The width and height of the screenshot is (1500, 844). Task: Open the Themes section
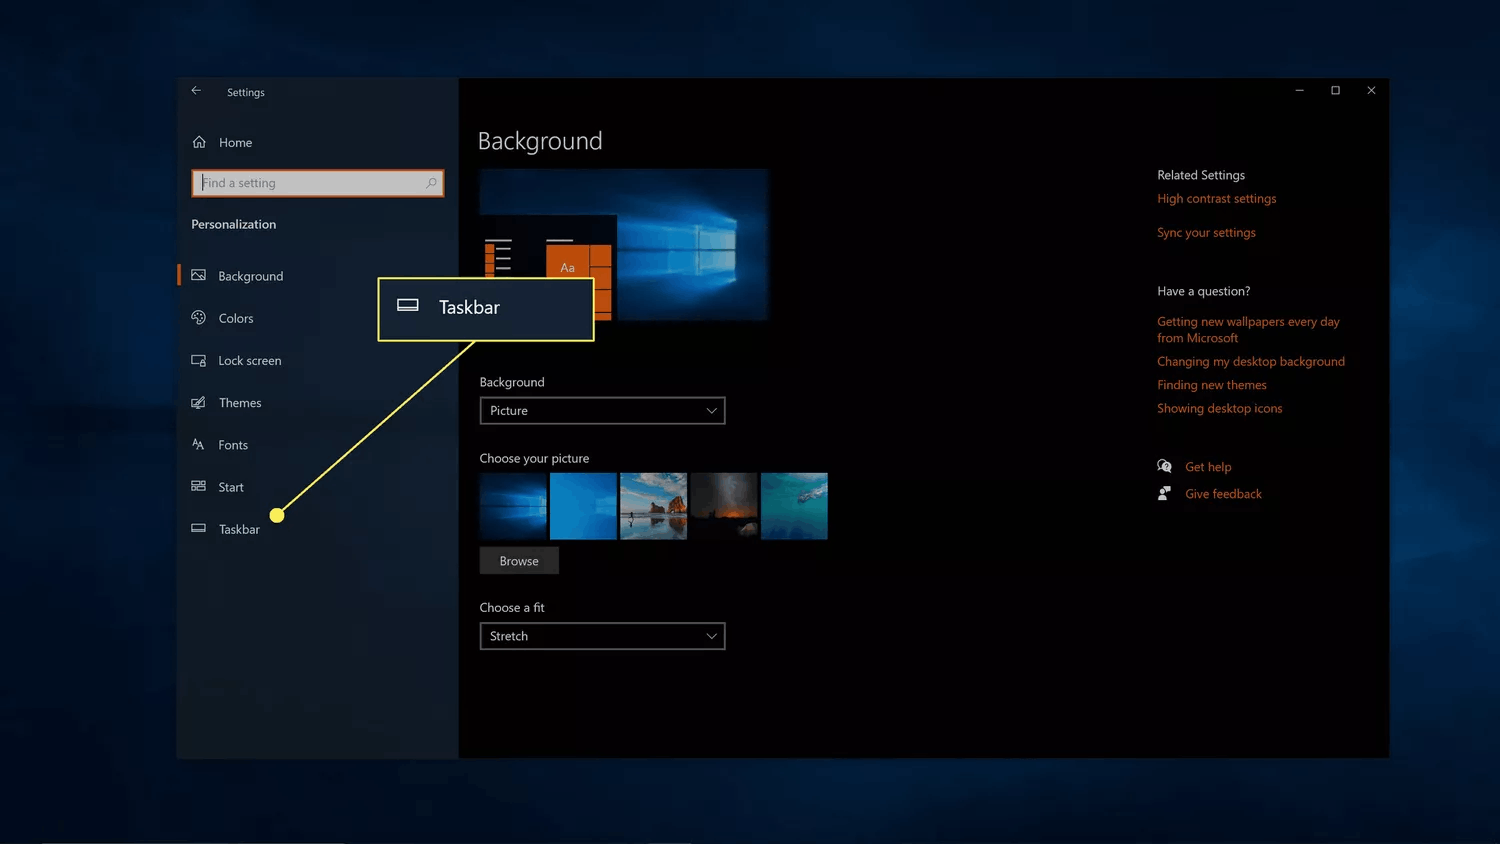tap(240, 402)
